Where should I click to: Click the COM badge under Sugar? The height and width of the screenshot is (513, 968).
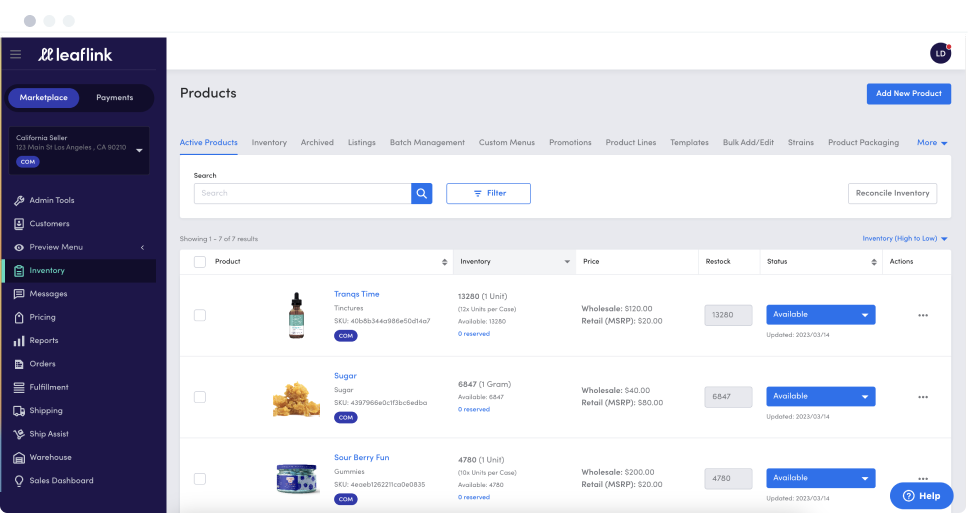346,417
